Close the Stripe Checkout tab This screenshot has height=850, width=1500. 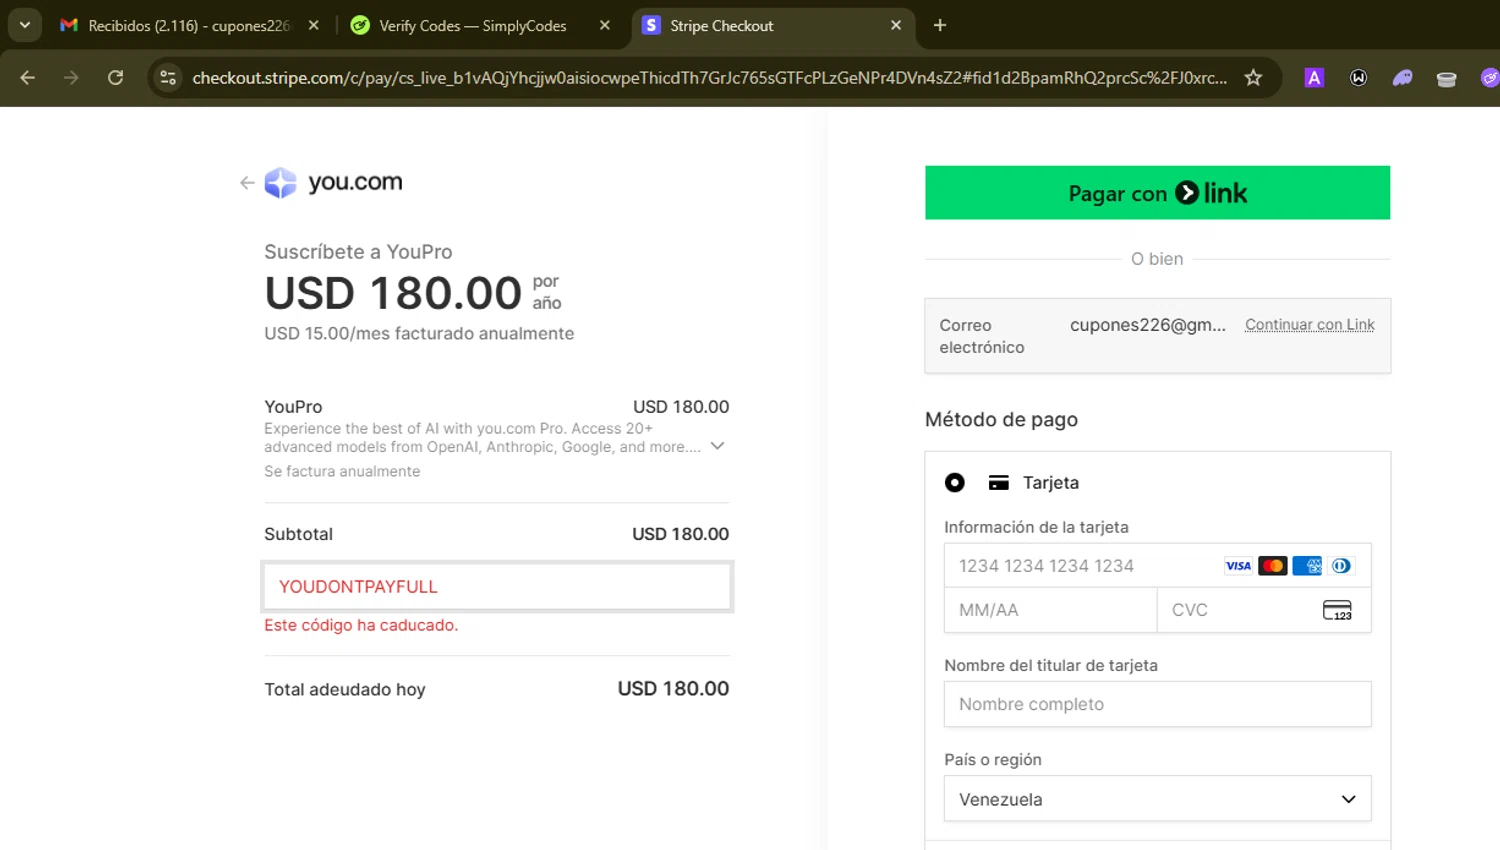(896, 26)
